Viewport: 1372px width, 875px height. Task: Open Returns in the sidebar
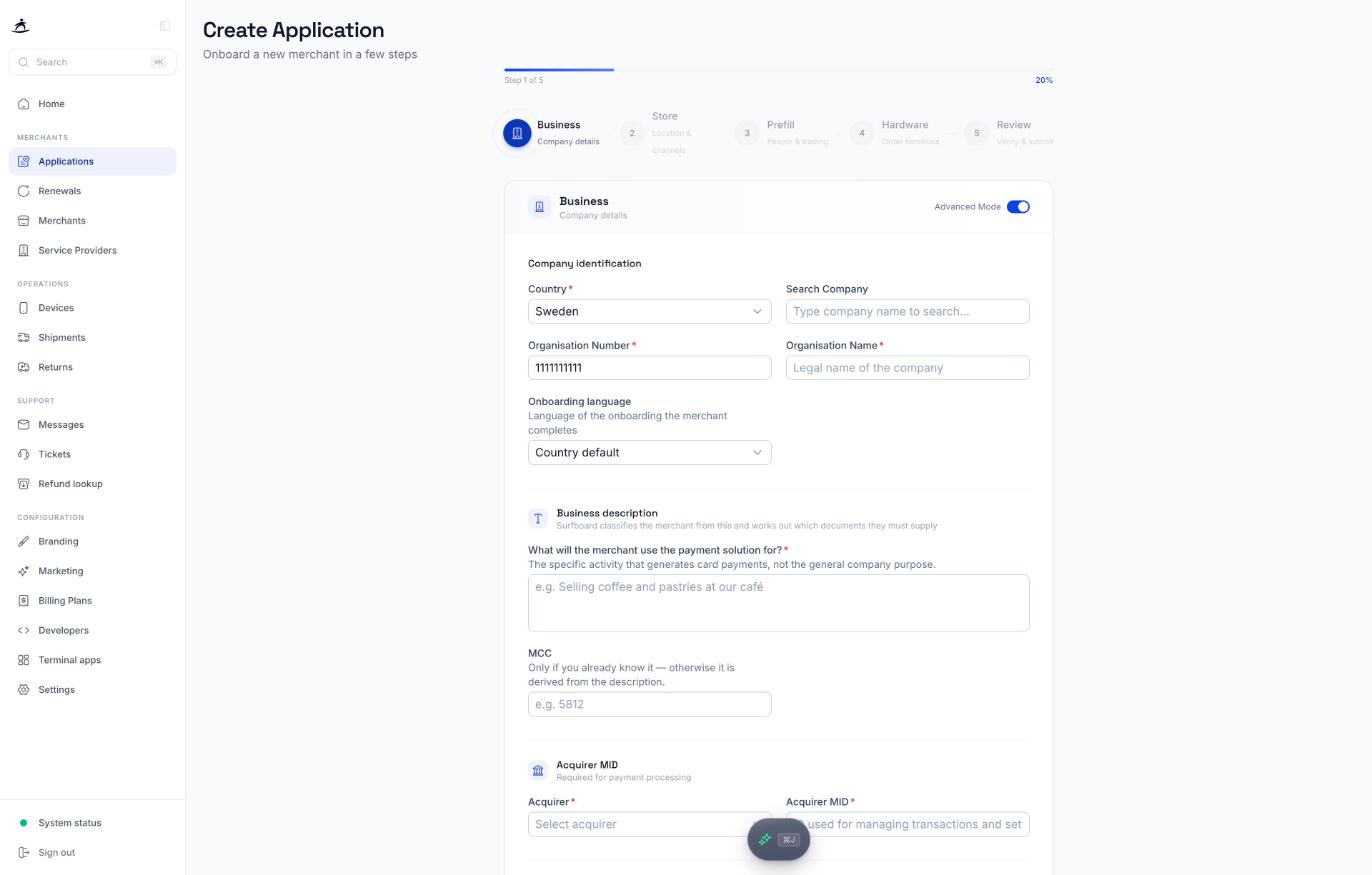tap(92, 367)
